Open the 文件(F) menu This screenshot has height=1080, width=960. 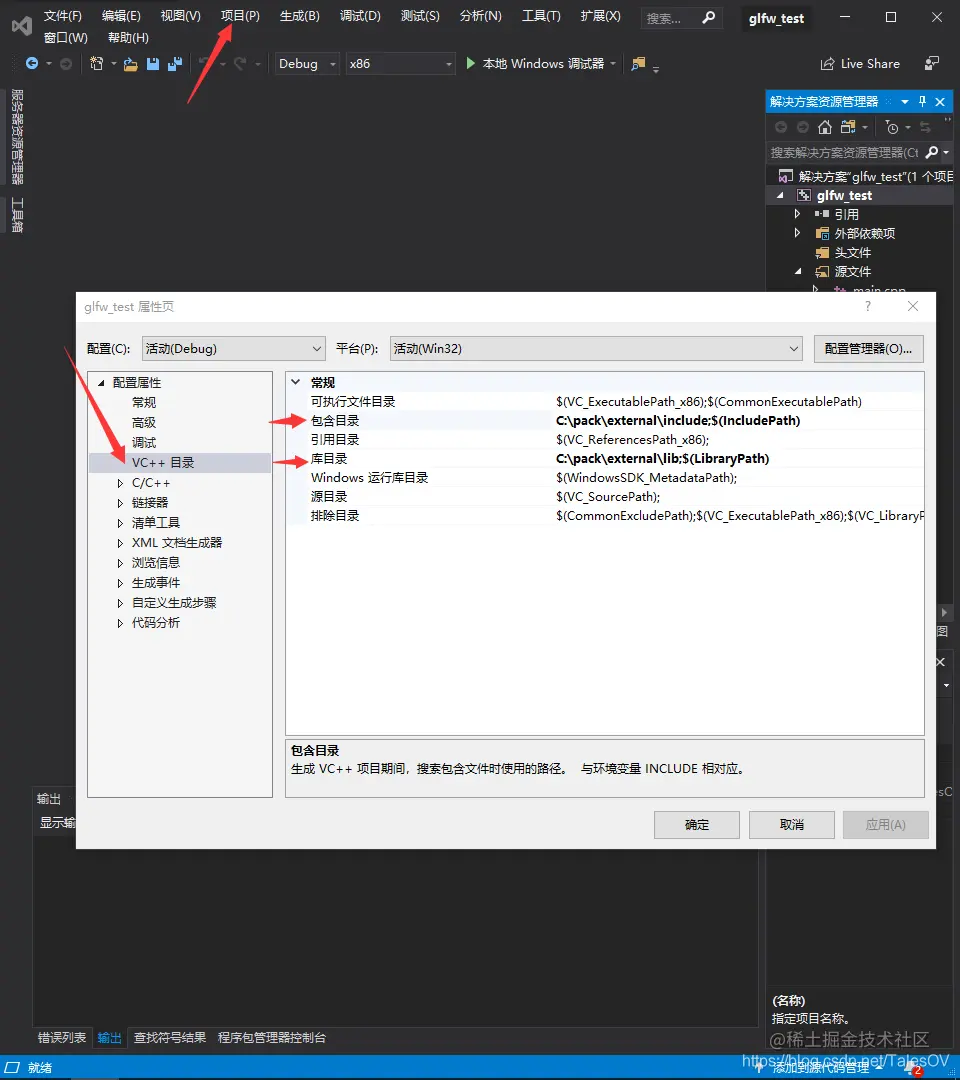(63, 15)
